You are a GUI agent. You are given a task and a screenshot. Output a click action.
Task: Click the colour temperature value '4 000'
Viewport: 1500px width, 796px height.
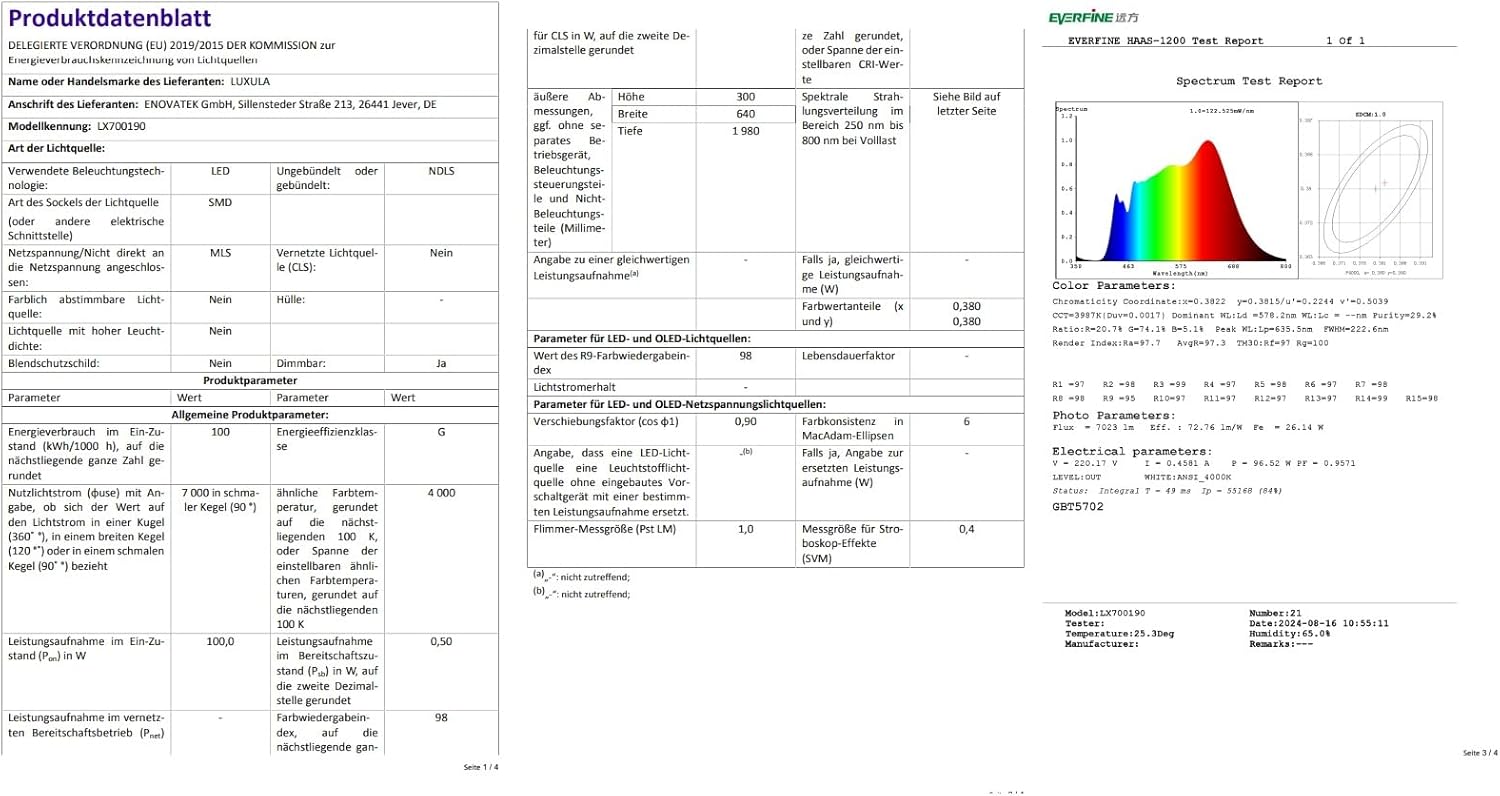[x=441, y=493]
